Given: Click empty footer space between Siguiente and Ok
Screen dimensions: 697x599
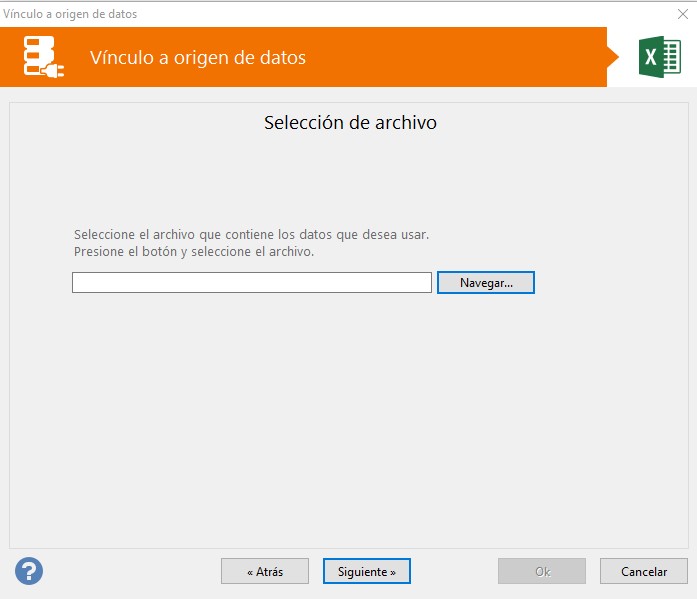Looking at the screenshot, I should click(x=455, y=572).
